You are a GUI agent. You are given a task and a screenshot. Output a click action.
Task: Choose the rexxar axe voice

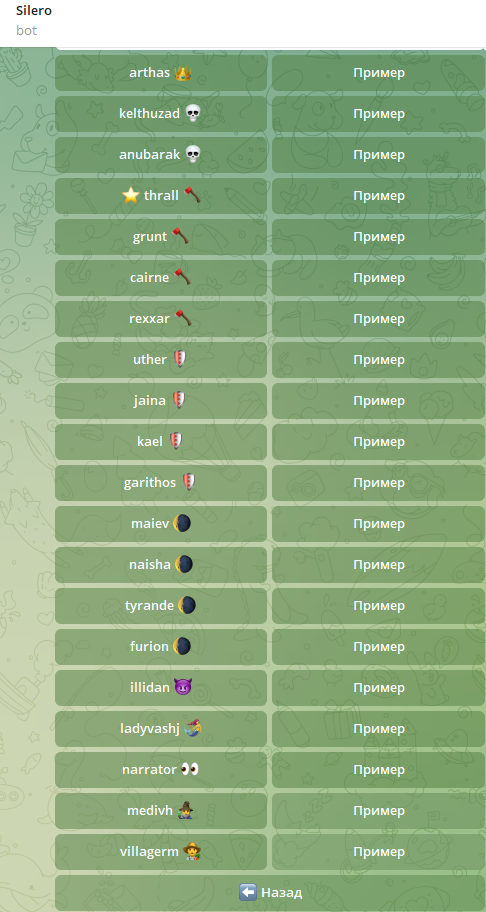pyautogui.click(x=161, y=319)
